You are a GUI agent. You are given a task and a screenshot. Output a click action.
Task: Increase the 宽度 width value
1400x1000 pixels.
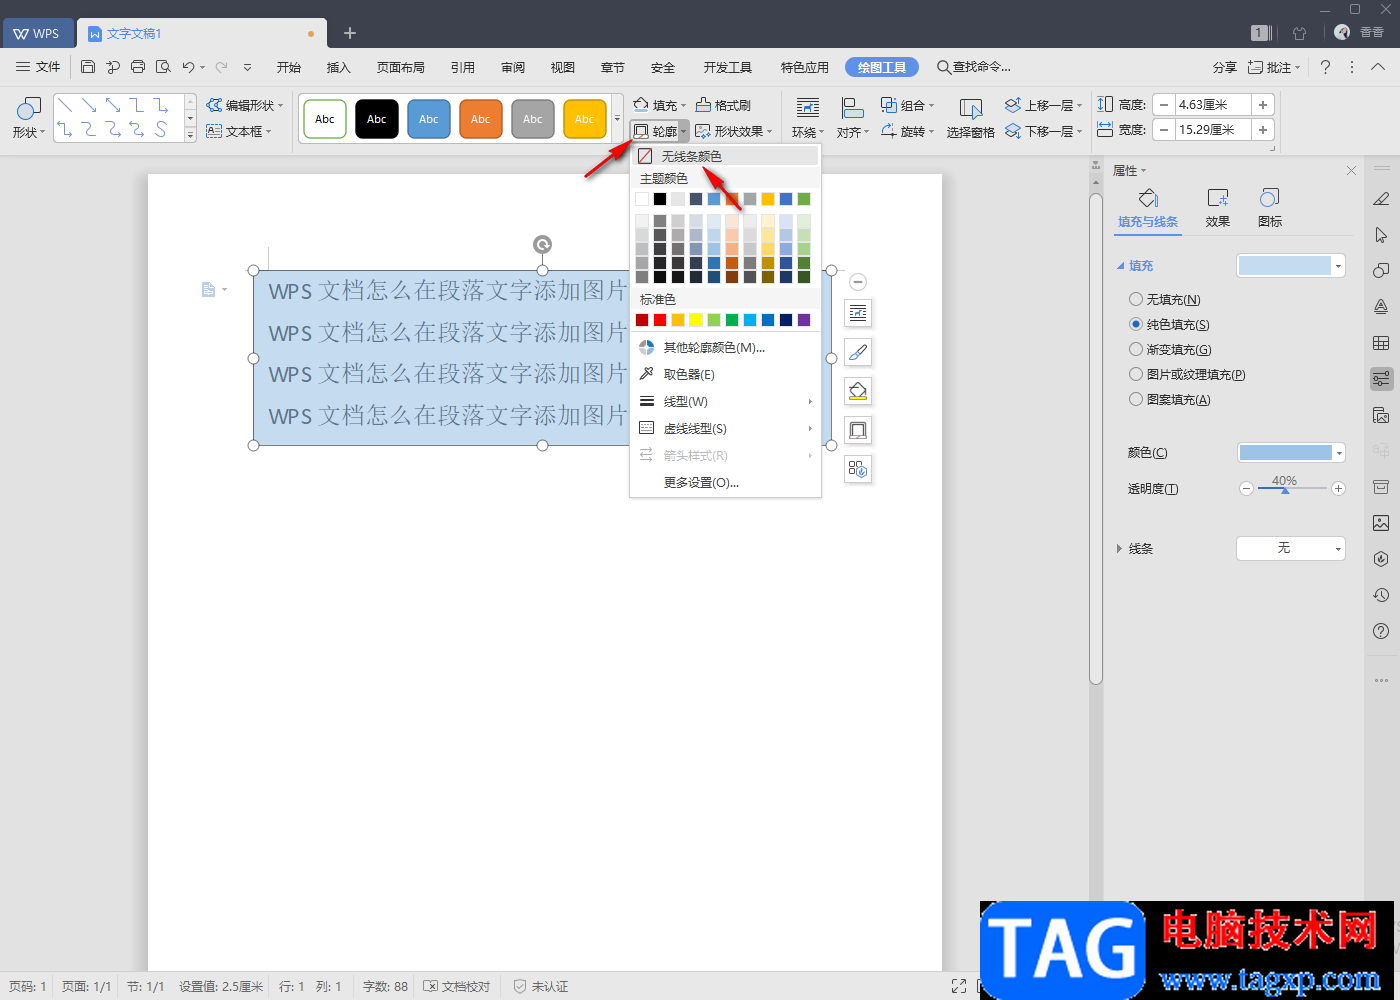click(1263, 130)
